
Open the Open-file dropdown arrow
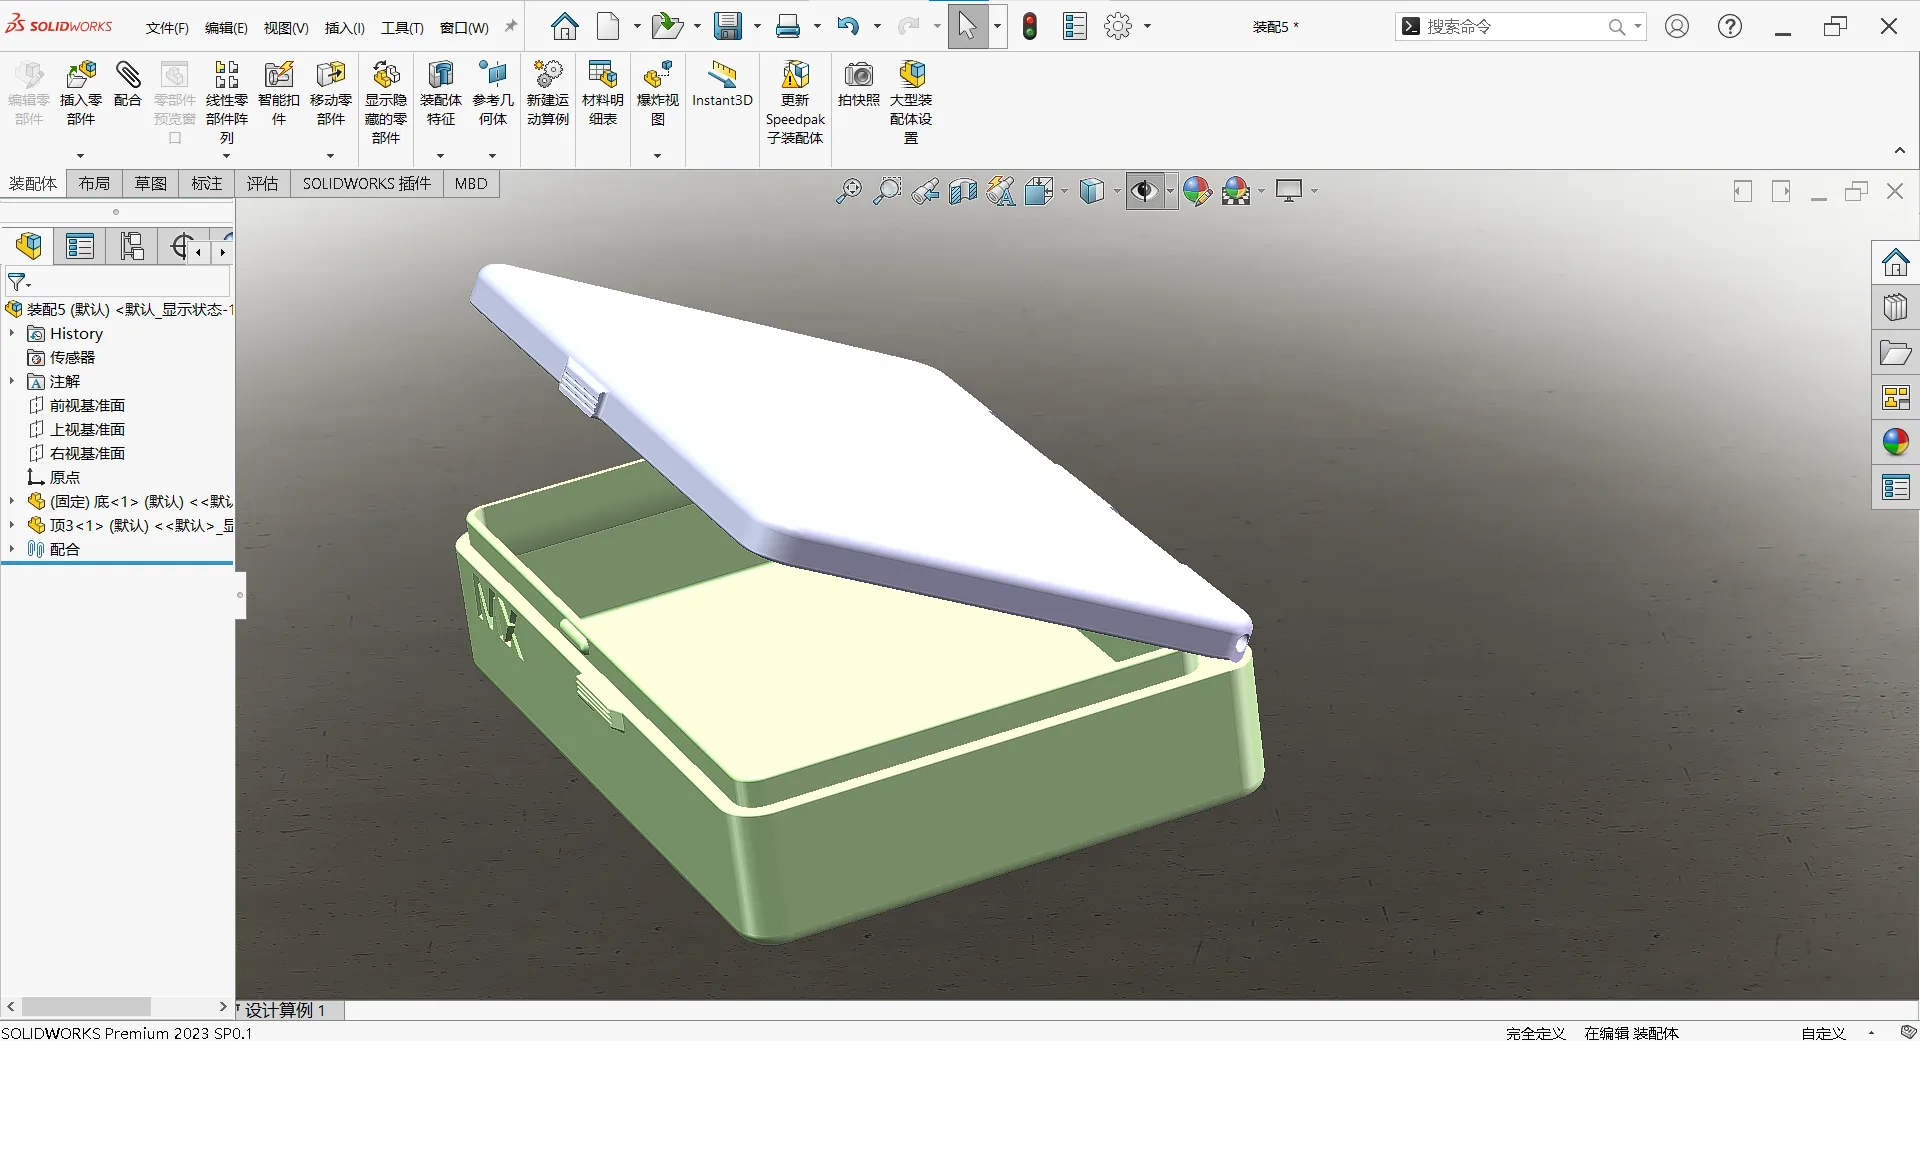[696, 26]
